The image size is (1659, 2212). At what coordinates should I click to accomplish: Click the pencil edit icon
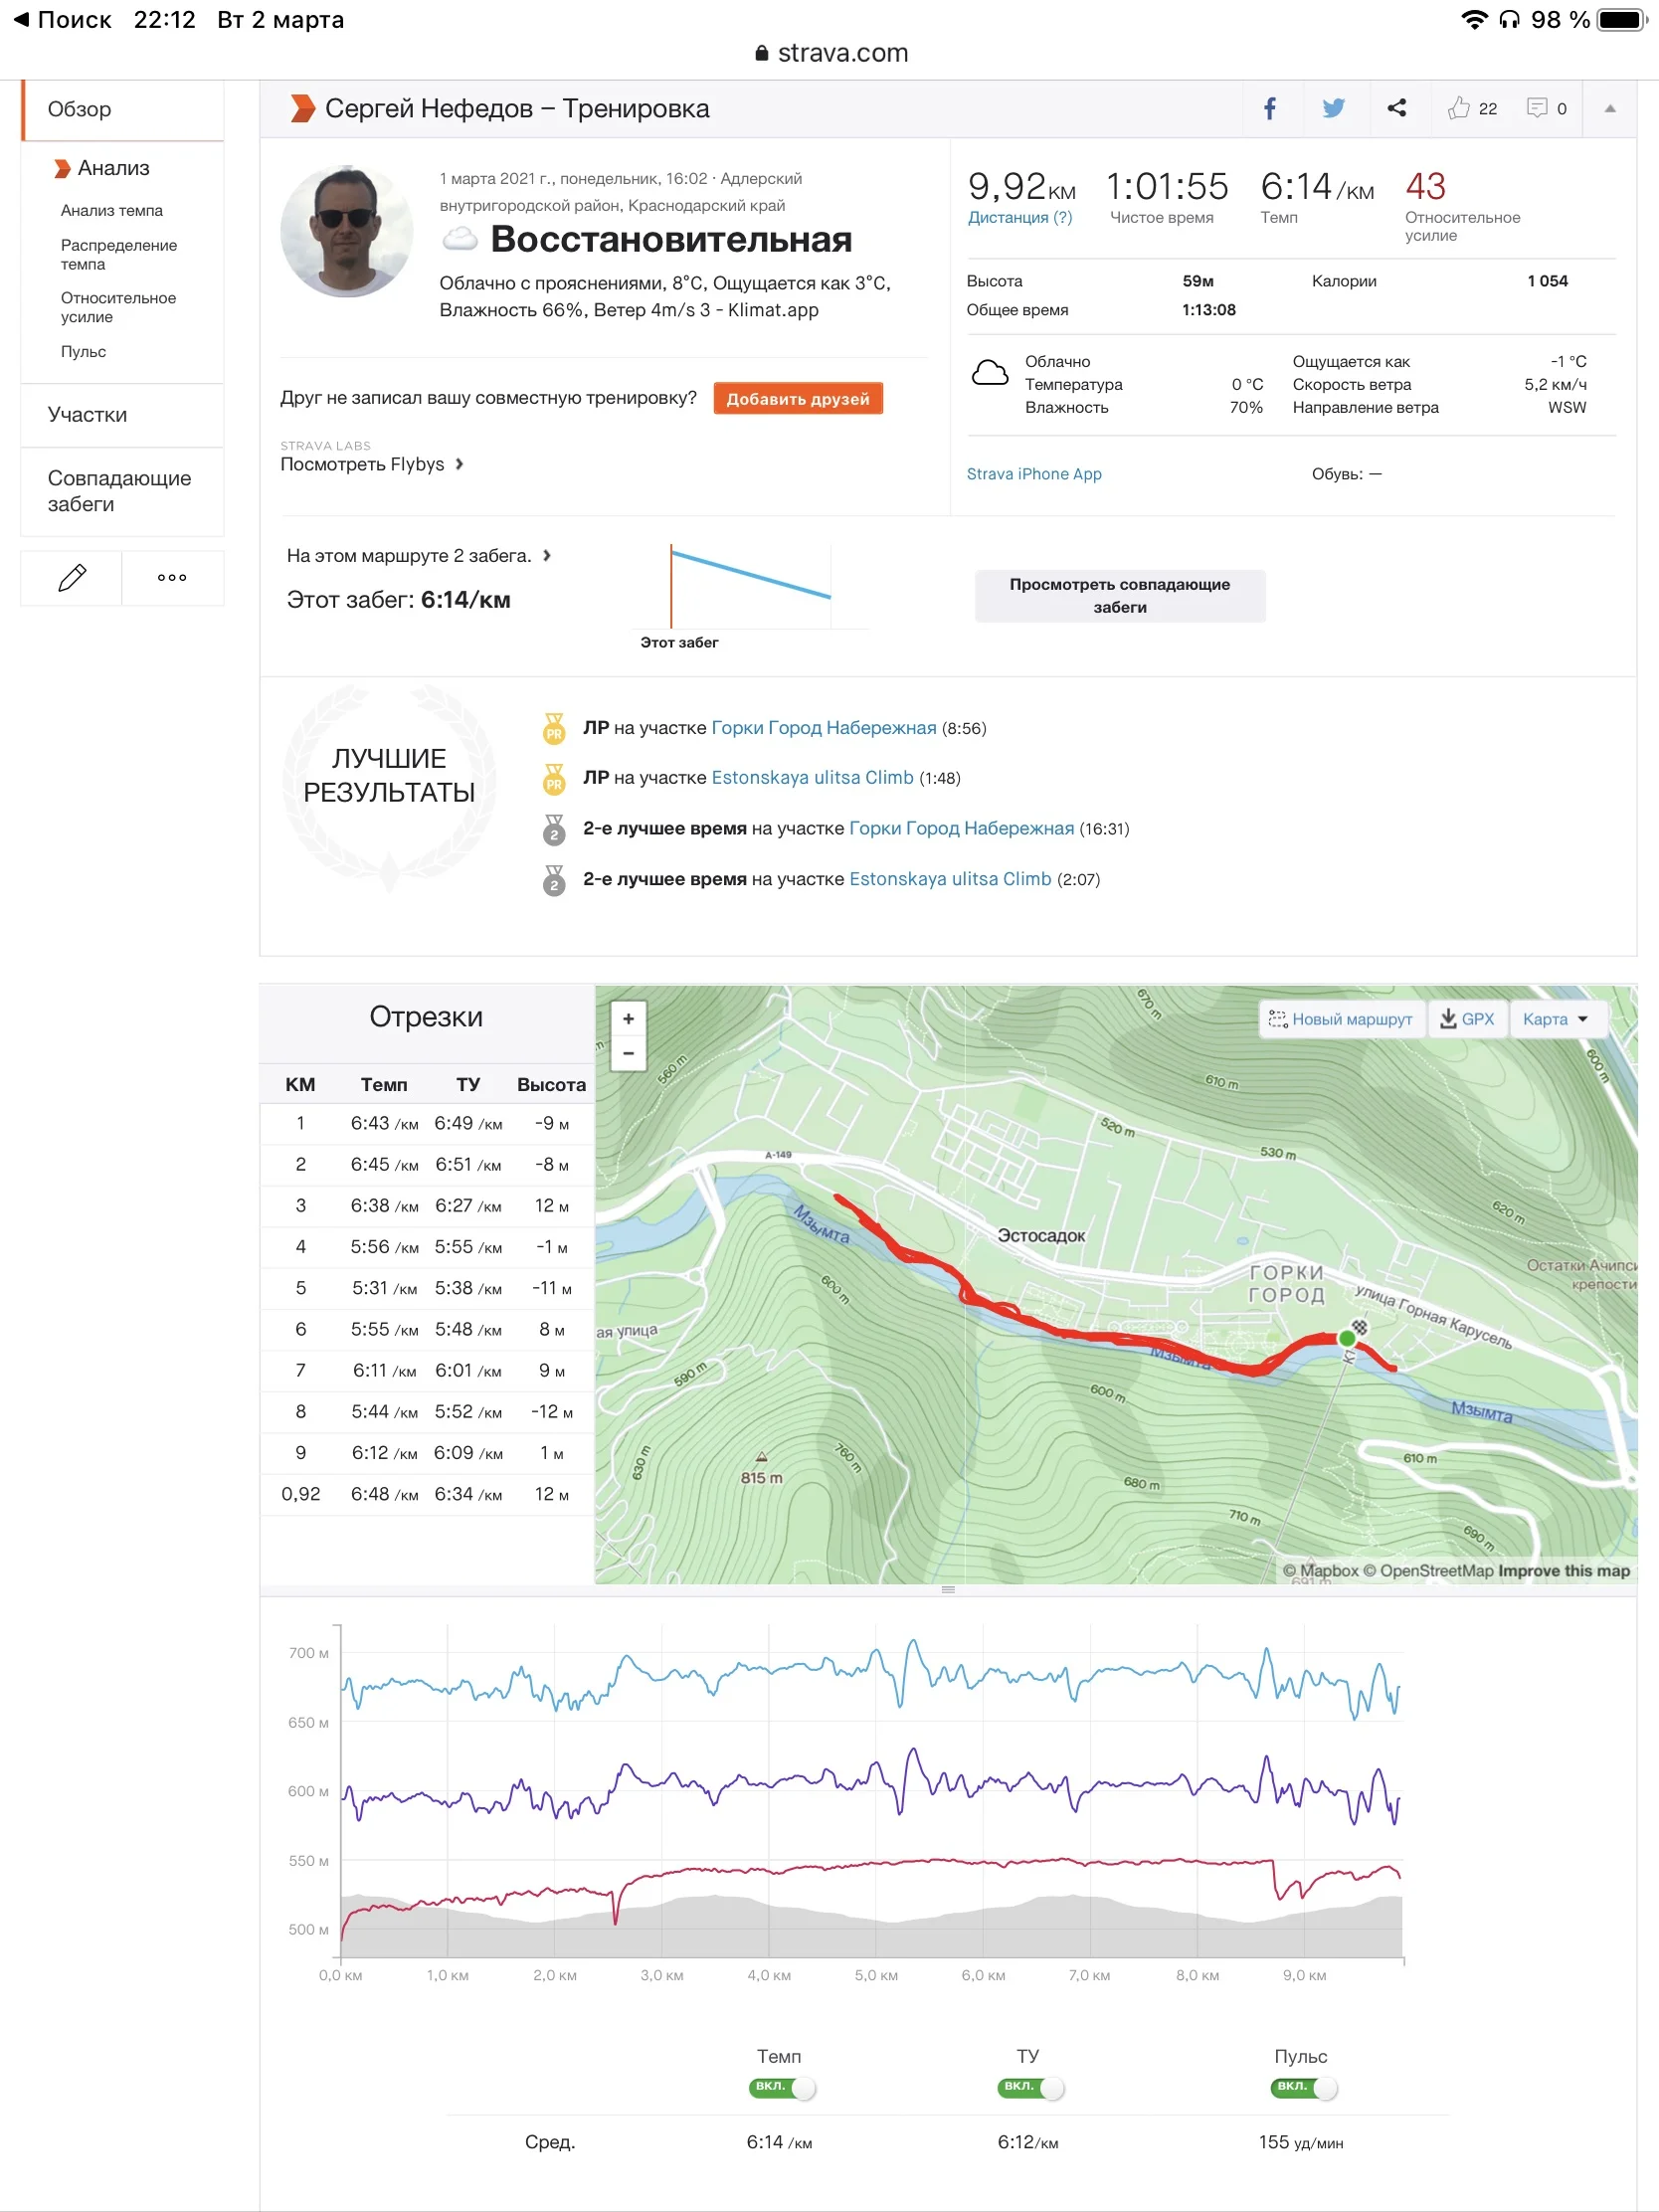(72, 577)
